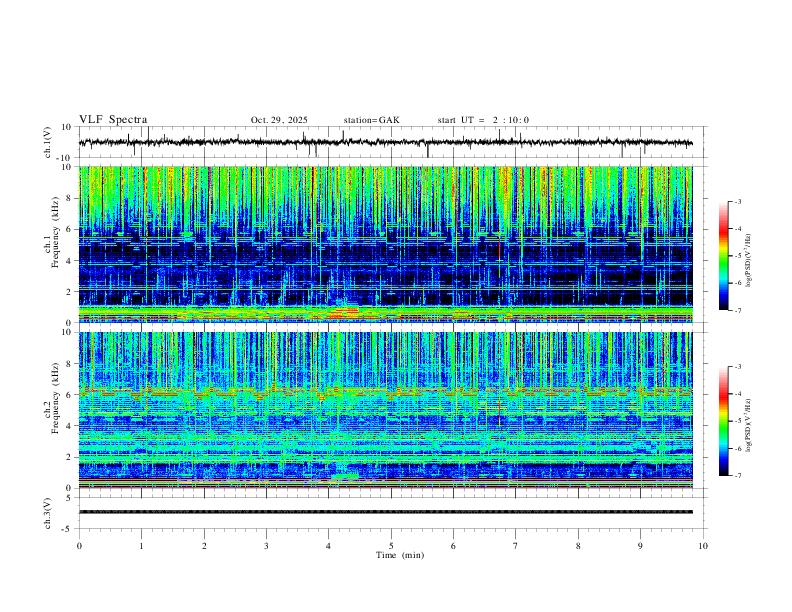
Task: Click the "5" tick on the time axis
Action: pos(391,546)
